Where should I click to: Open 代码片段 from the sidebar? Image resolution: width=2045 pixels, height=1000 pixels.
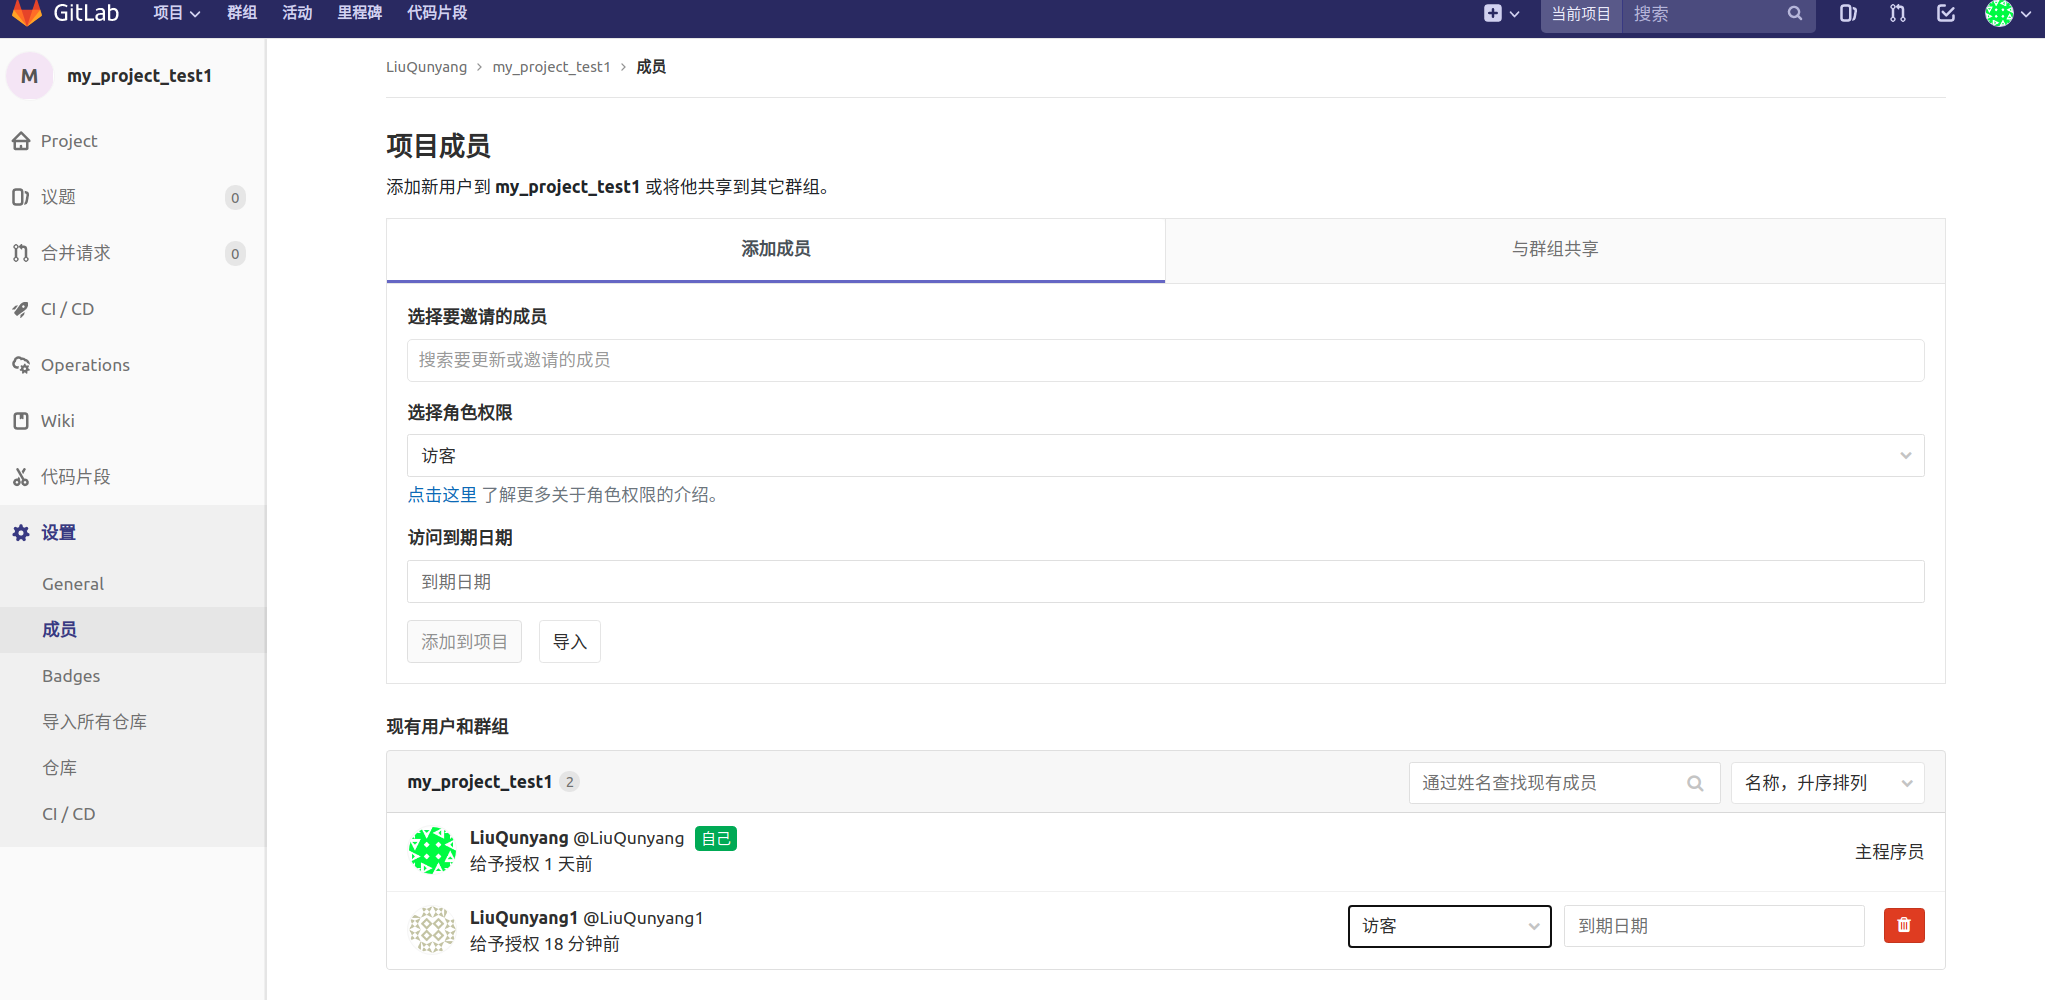click(x=75, y=476)
